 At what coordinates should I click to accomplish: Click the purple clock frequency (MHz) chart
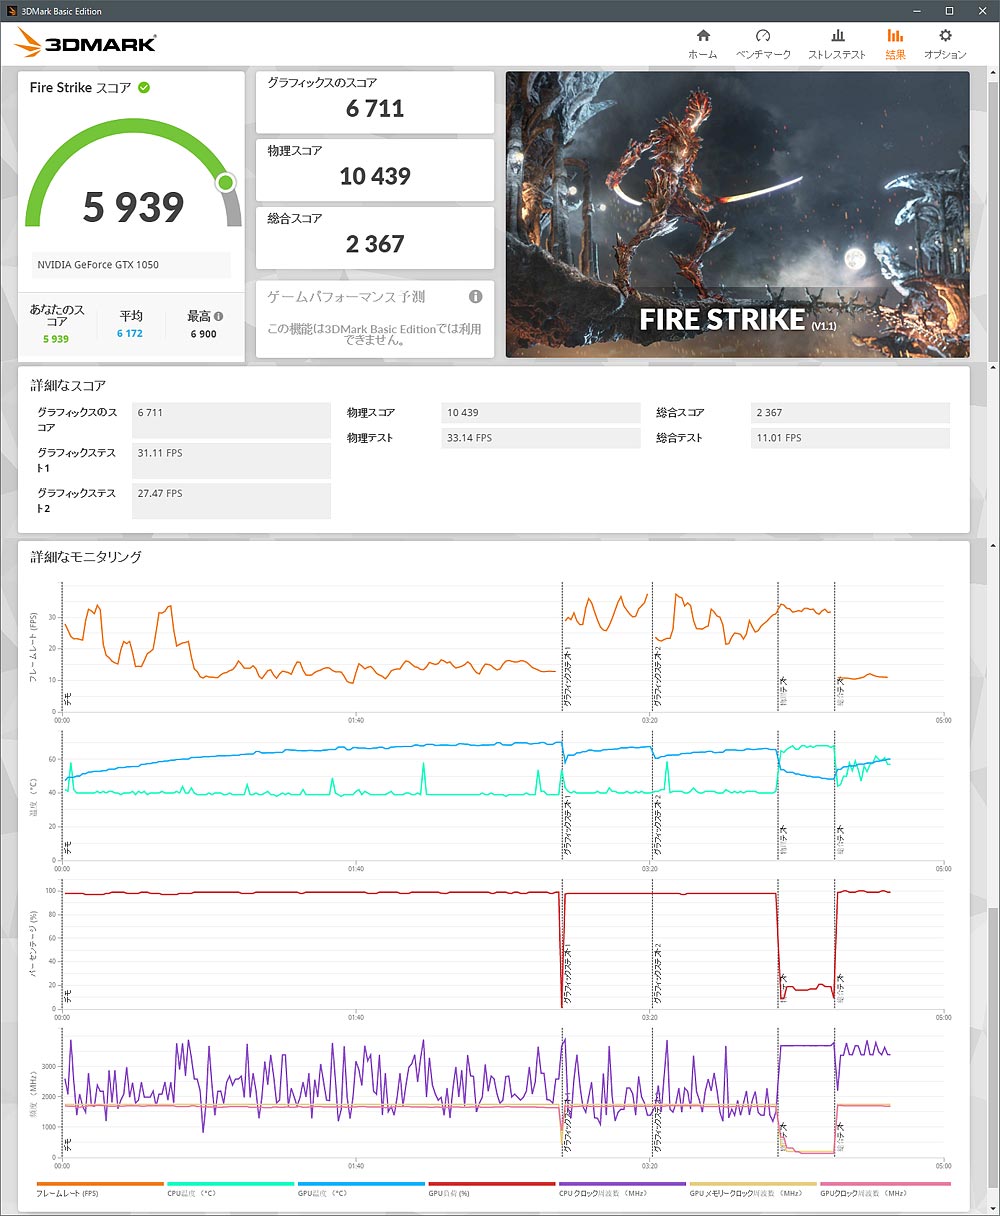[x=503, y=1092]
